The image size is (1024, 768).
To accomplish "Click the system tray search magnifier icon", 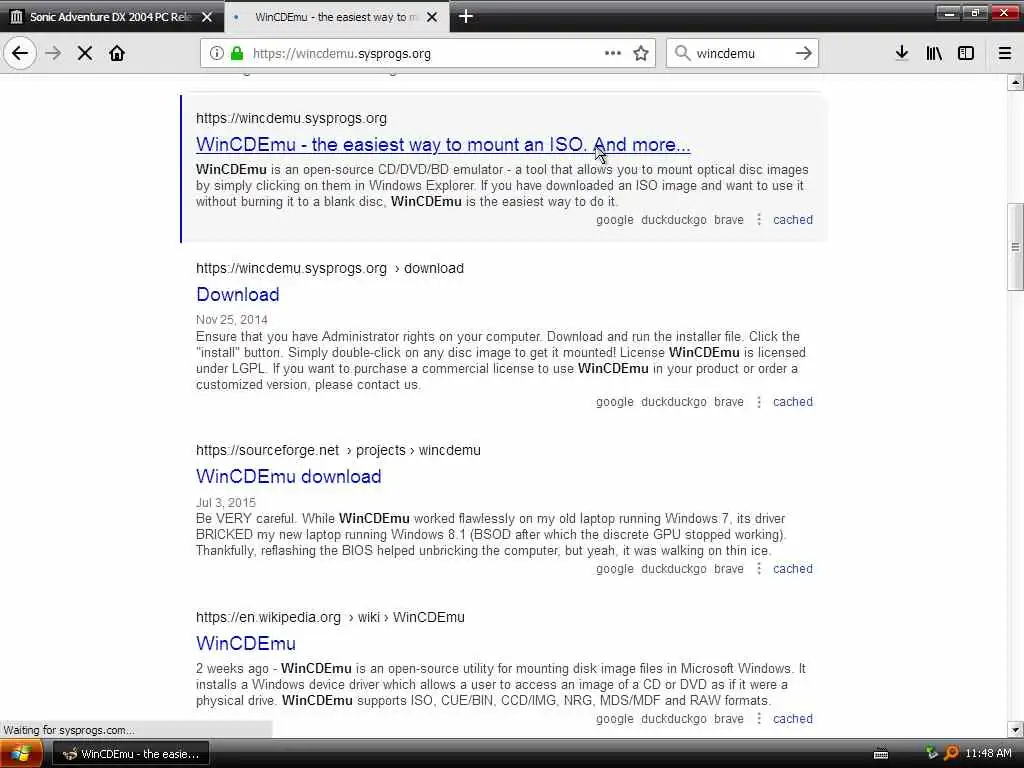I will (952, 754).
